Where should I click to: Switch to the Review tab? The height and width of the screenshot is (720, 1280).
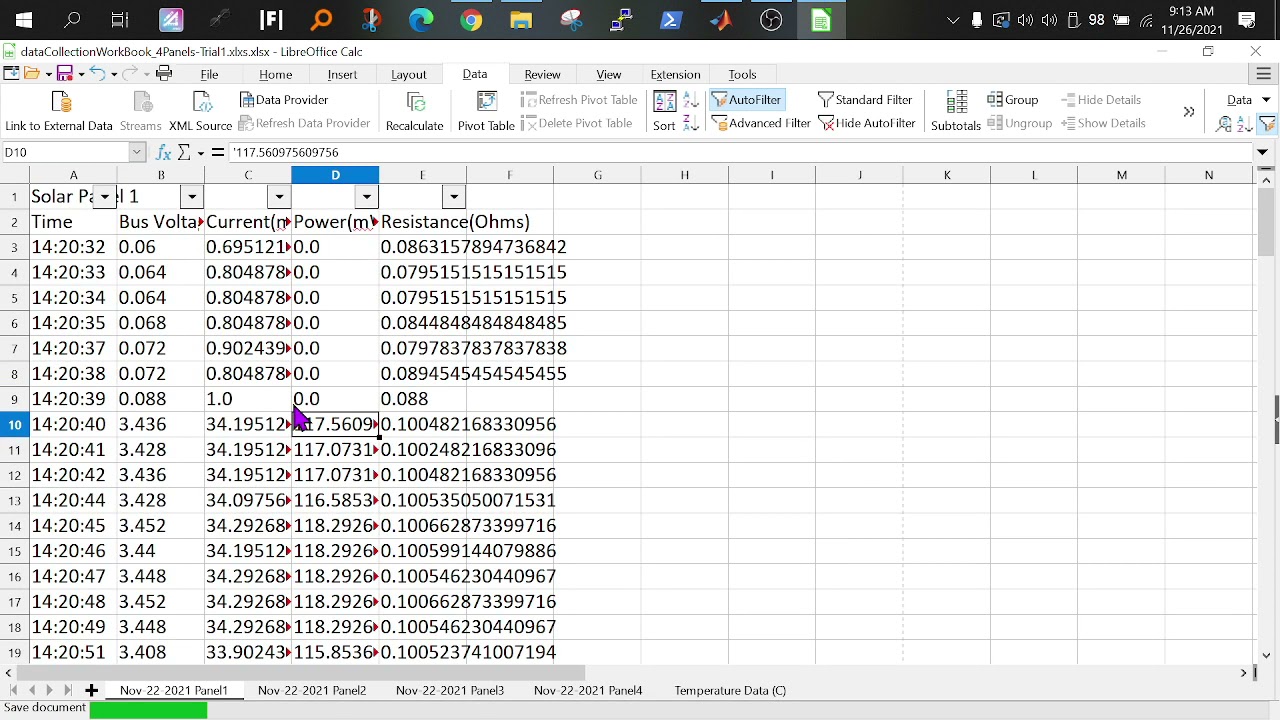point(542,74)
